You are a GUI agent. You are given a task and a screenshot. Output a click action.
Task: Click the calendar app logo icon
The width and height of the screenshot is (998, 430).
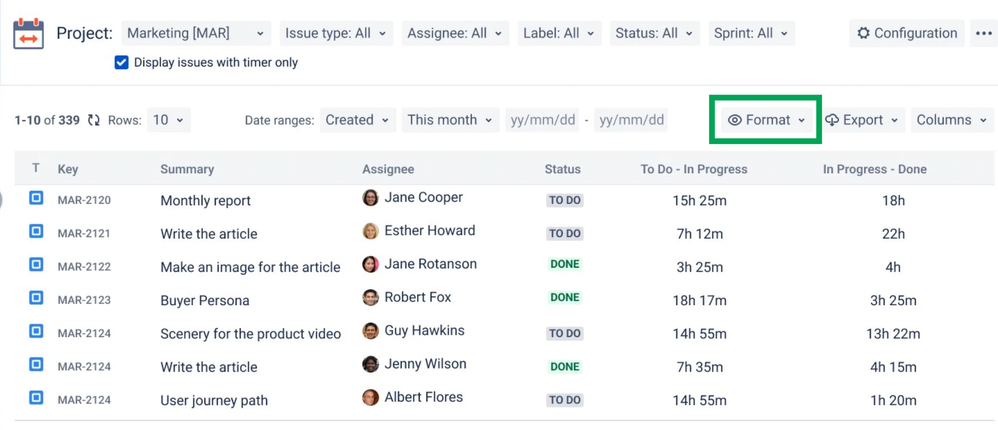click(x=29, y=34)
